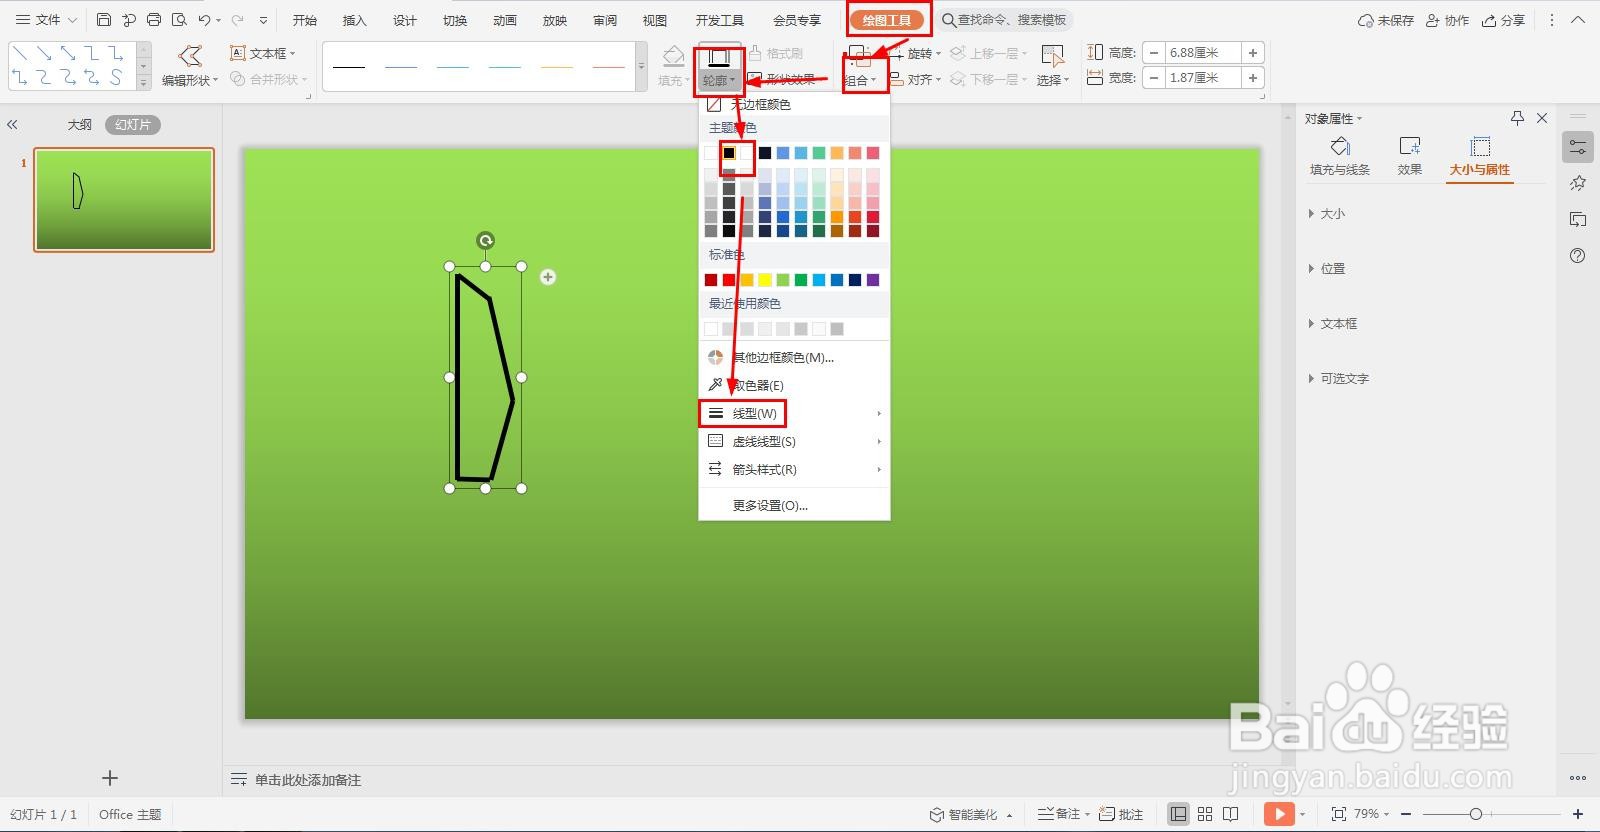
Task: Select the Drawing Tools tab
Action: point(887,20)
